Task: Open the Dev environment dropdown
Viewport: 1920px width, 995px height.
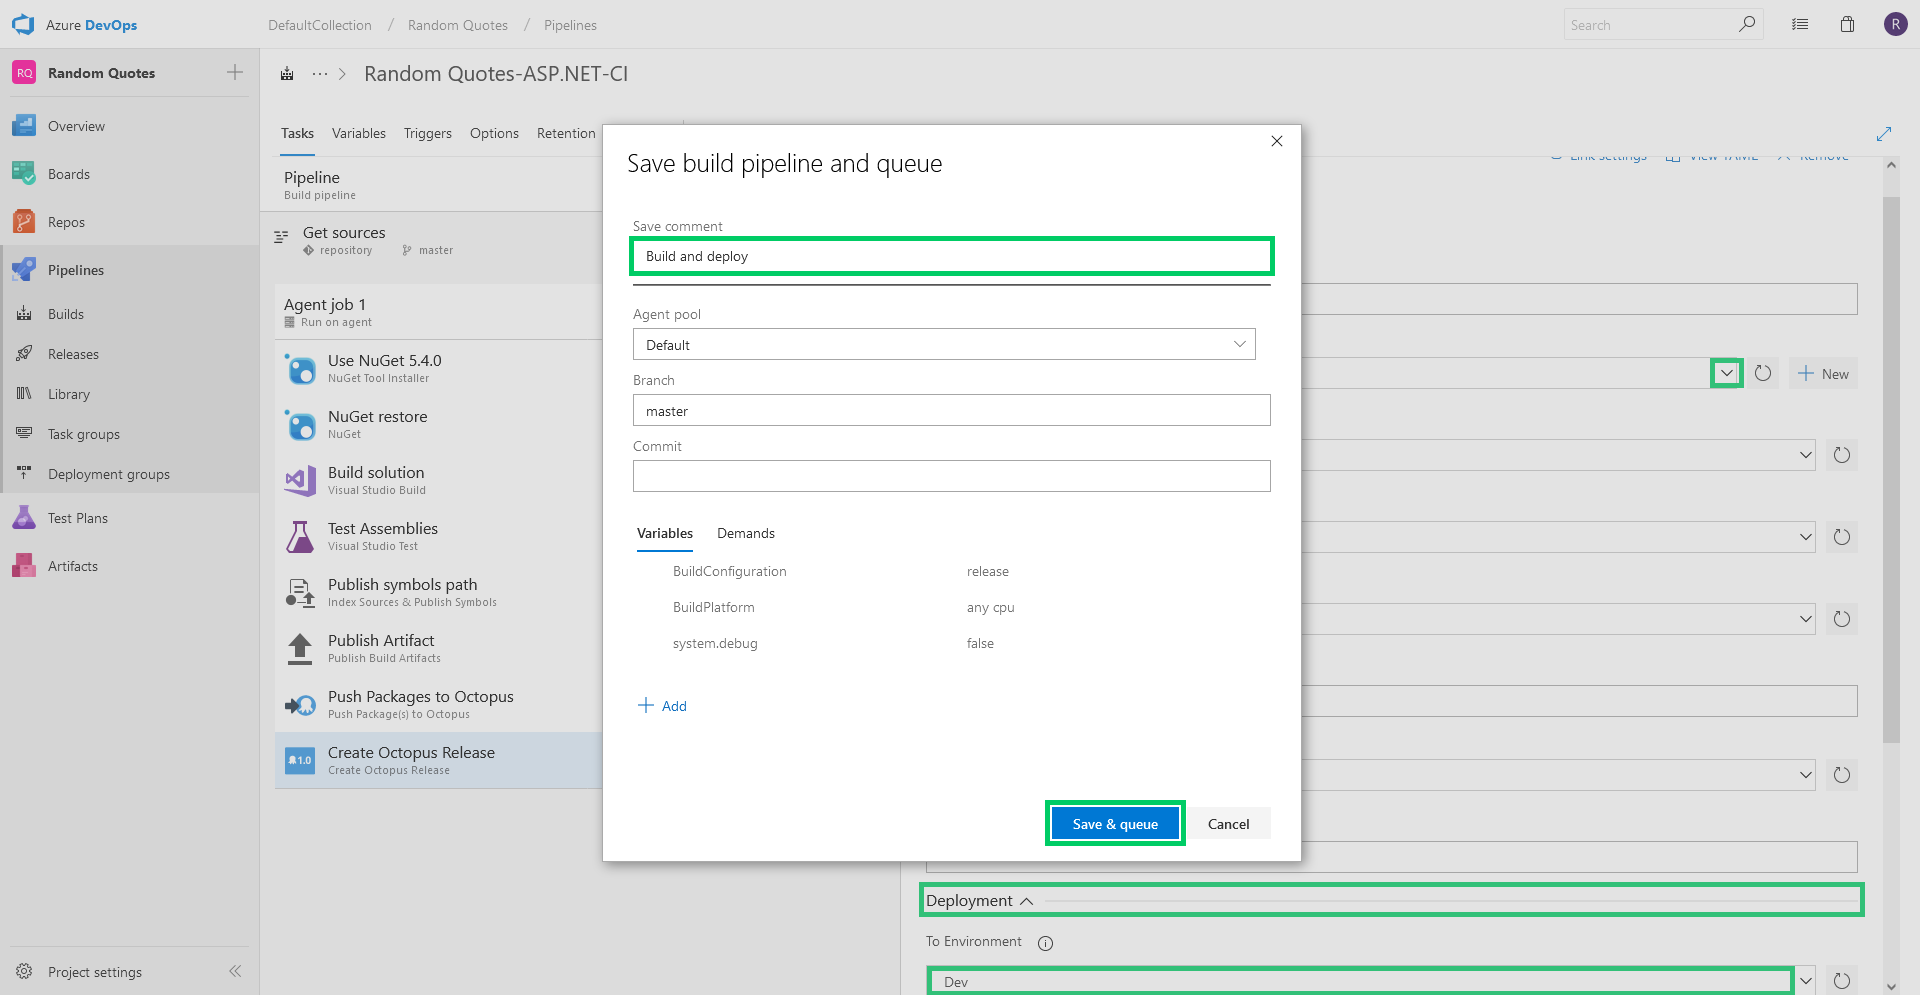Action: pos(1805,981)
